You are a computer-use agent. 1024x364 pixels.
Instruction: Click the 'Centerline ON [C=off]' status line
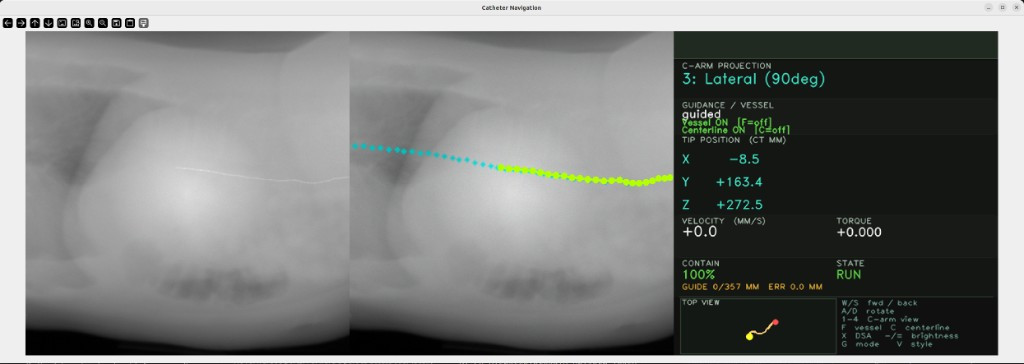tap(736, 130)
